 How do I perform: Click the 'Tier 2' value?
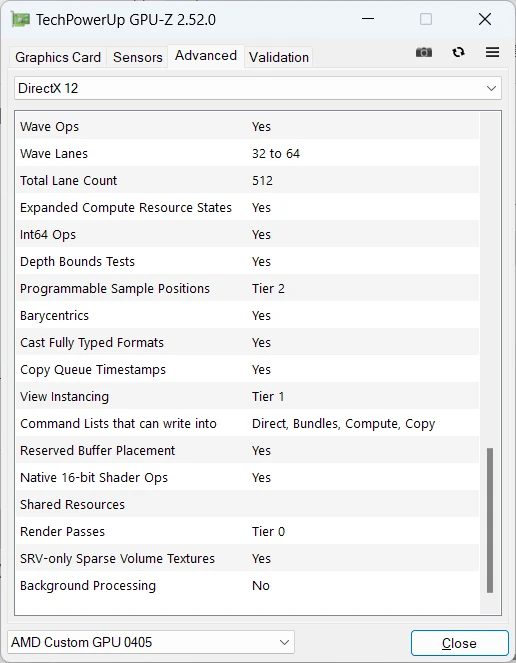point(268,289)
